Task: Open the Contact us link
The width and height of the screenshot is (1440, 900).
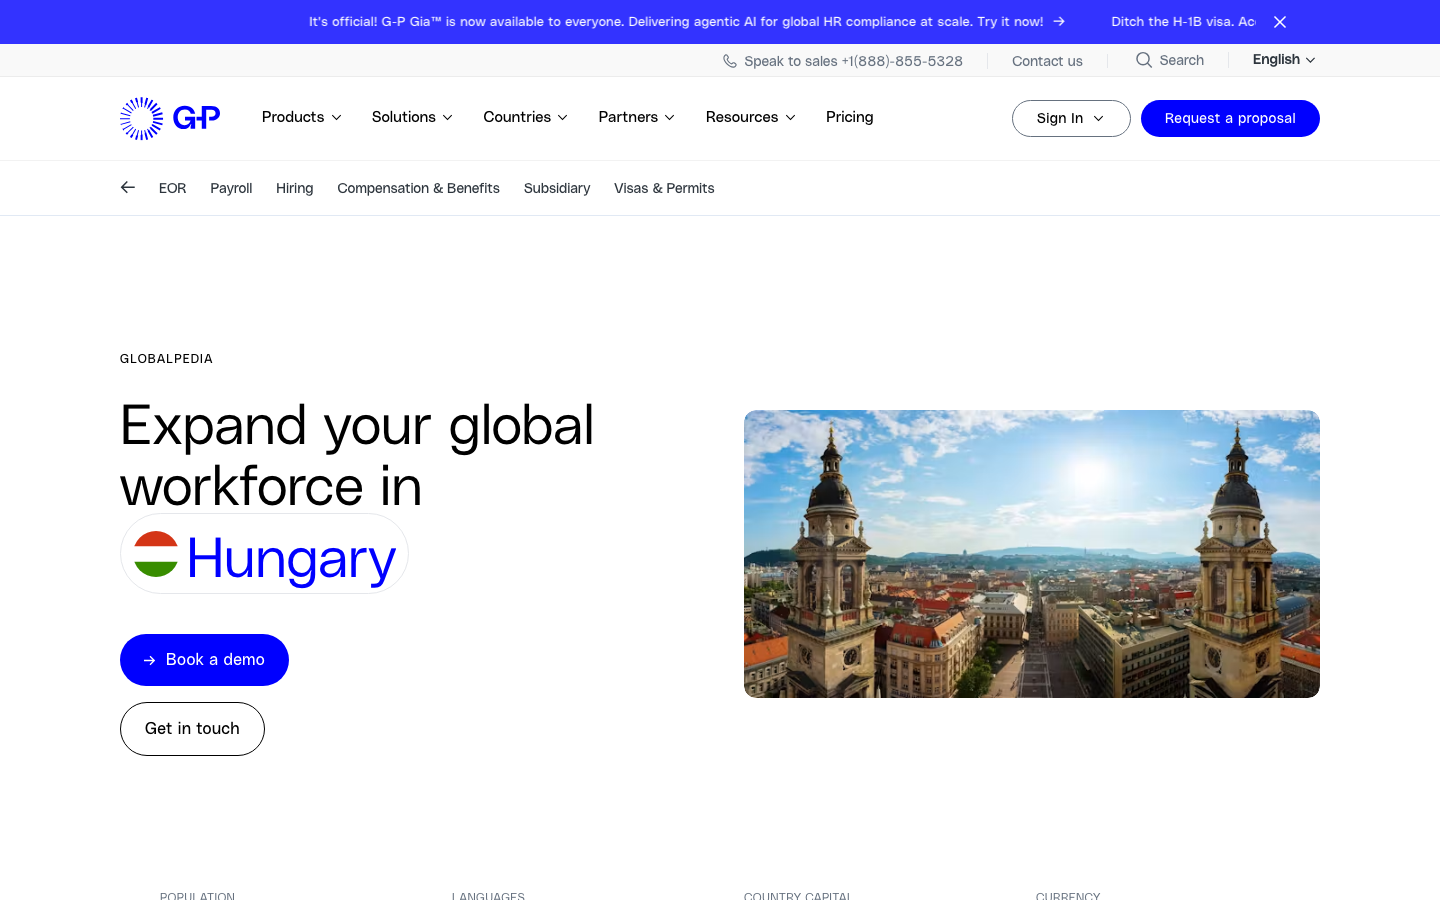Action: (x=1047, y=61)
